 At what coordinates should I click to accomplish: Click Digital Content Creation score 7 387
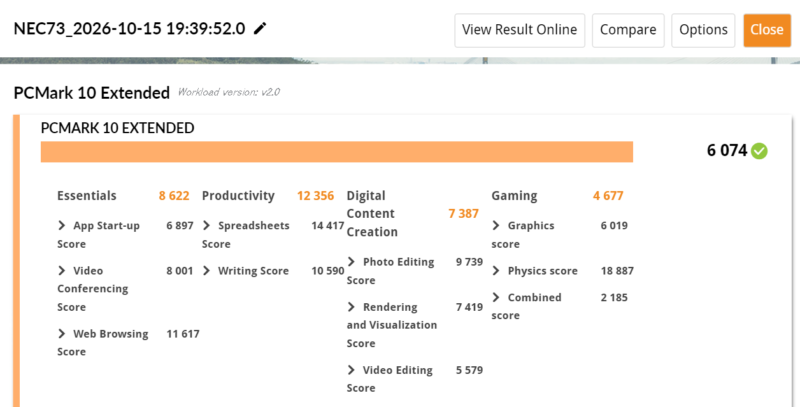(463, 214)
